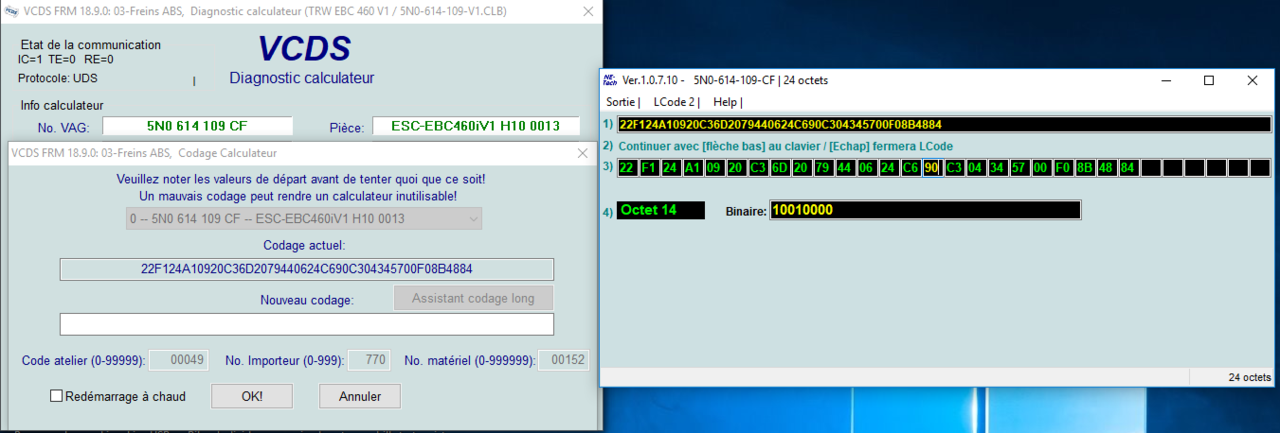Click the No. Importeur field
Viewport: 1280px width, 433px height.
coord(369,360)
